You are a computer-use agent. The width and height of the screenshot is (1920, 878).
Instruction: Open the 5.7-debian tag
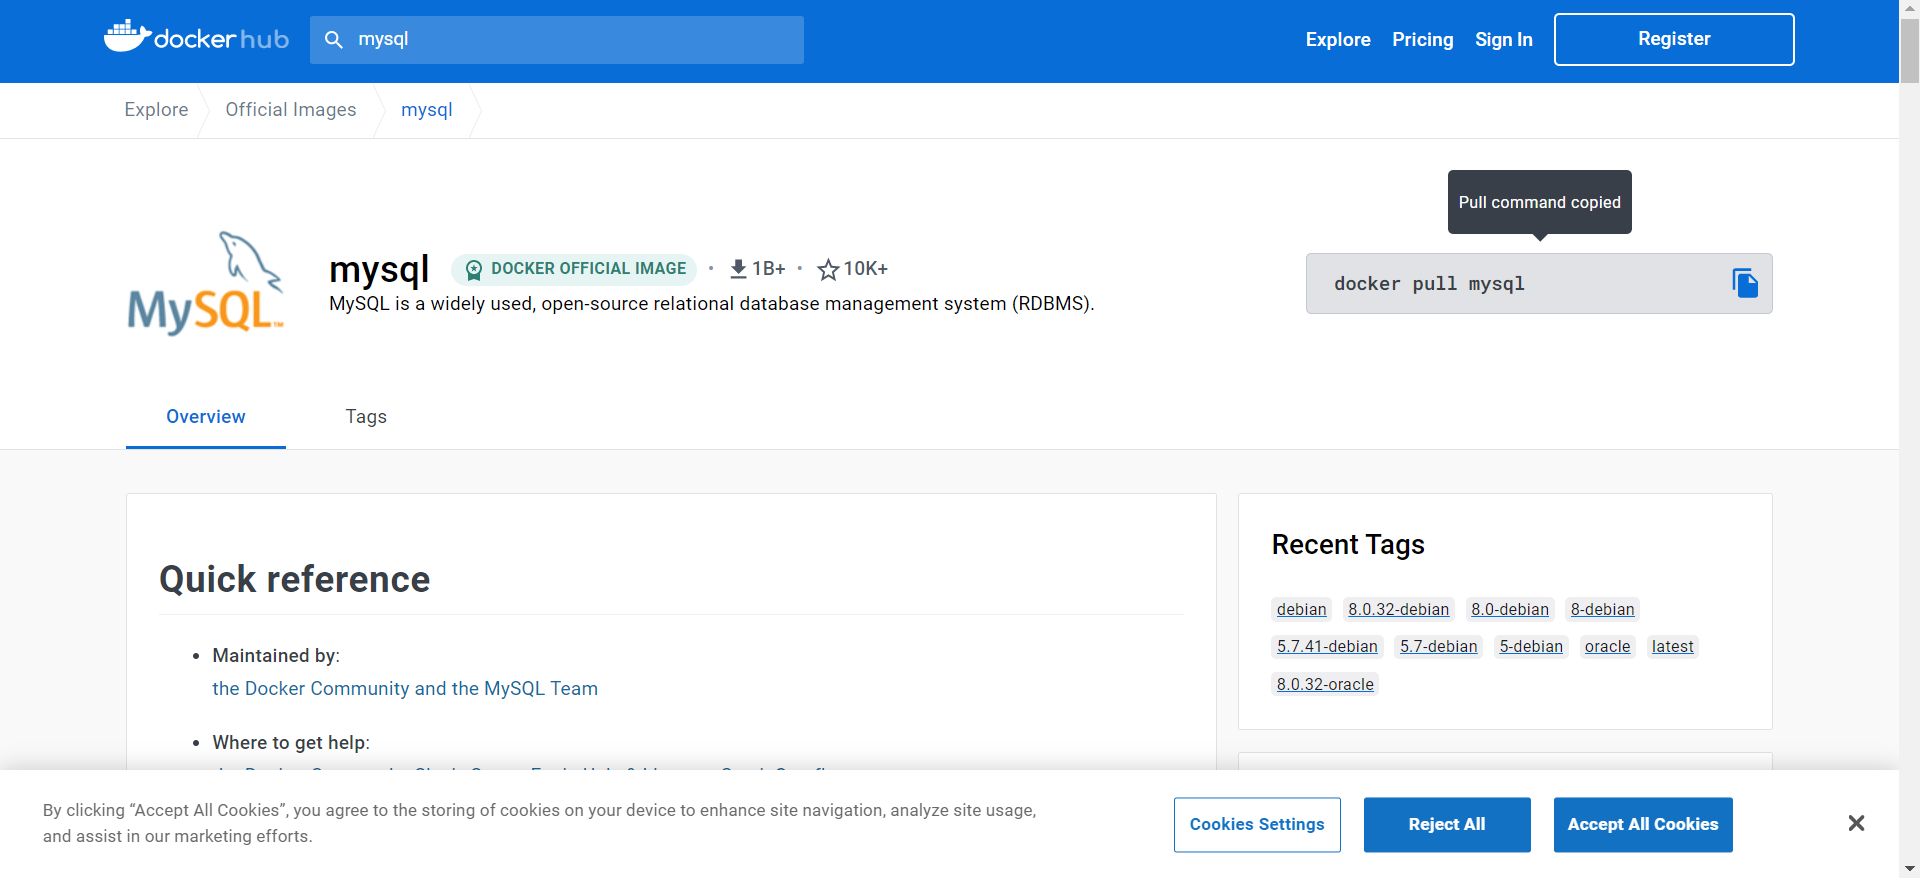point(1438,646)
